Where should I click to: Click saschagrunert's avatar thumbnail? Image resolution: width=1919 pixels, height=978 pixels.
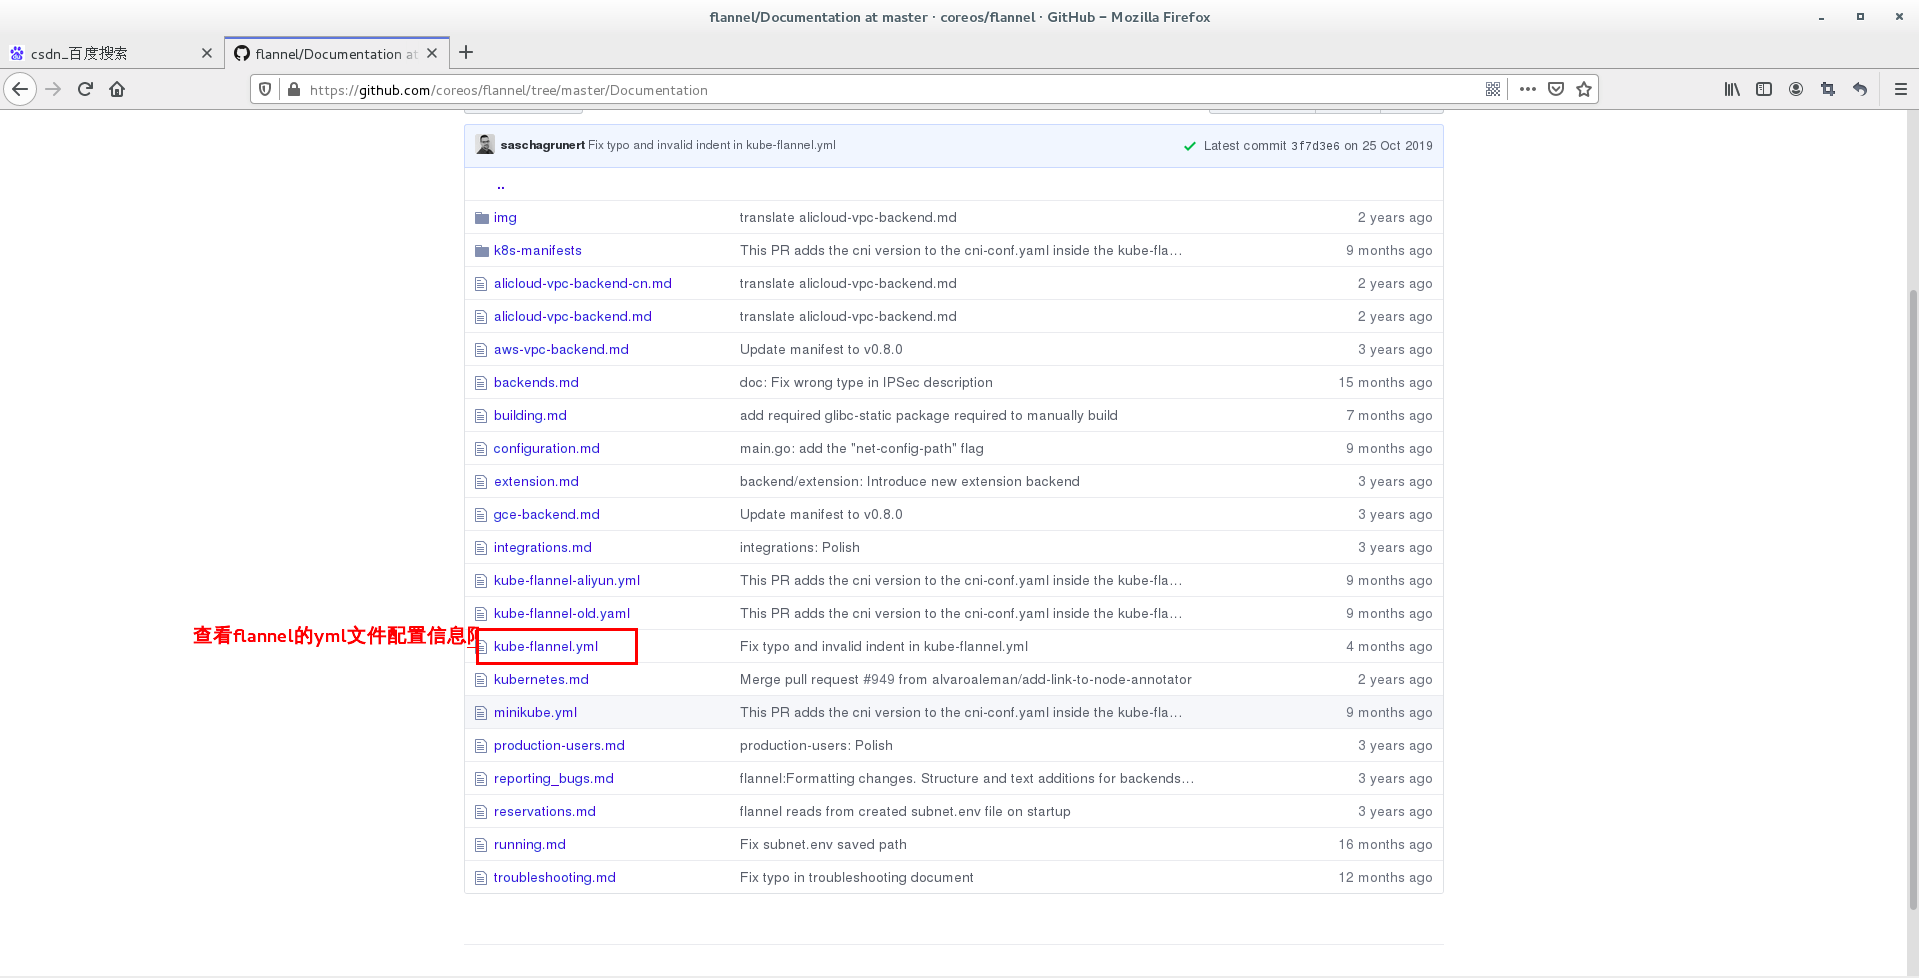click(485, 144)
